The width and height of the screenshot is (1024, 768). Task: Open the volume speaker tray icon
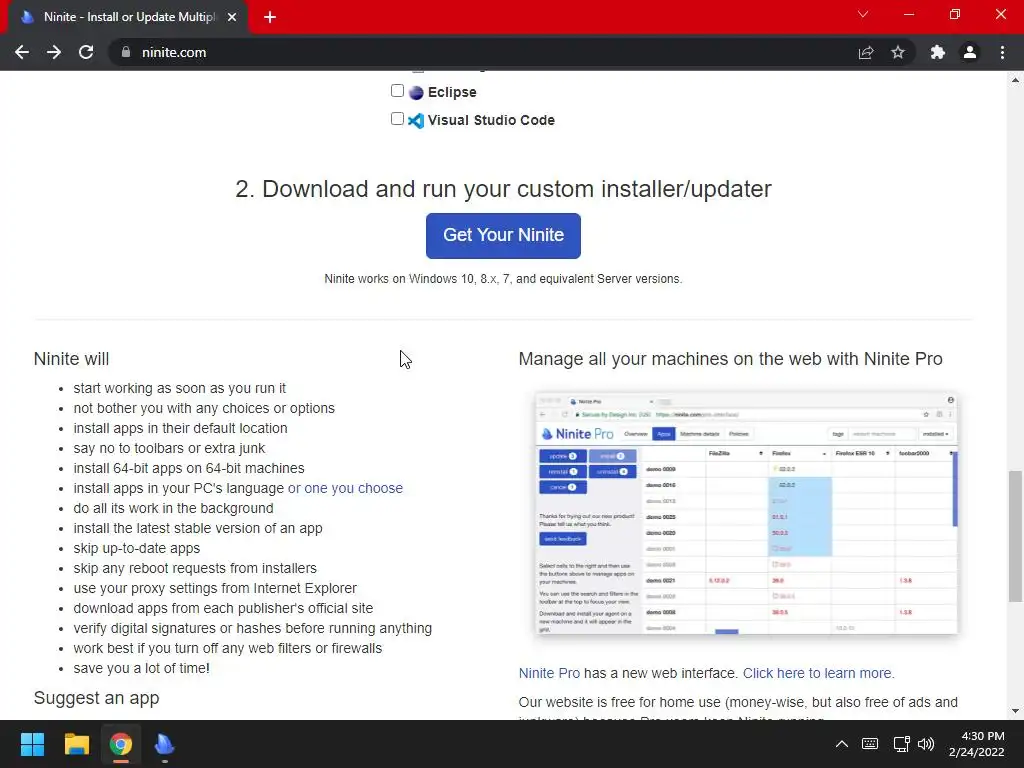(x=926, y=744)
